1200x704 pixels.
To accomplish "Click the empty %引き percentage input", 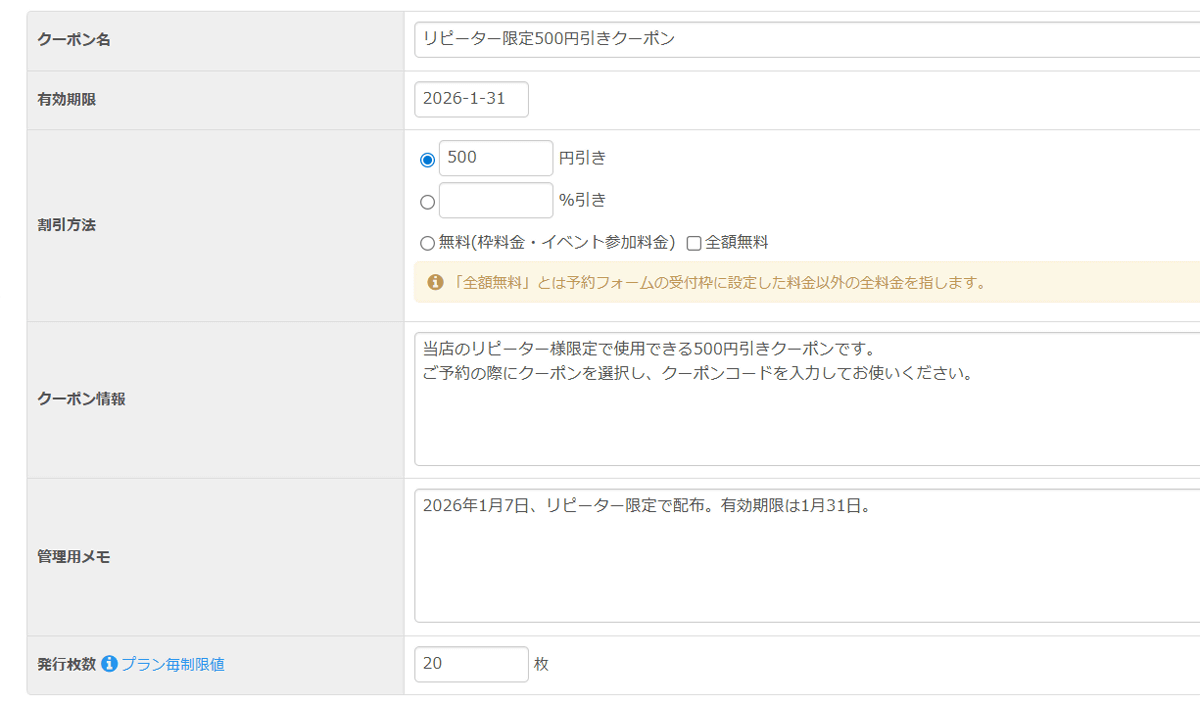I will pos(495,200).
